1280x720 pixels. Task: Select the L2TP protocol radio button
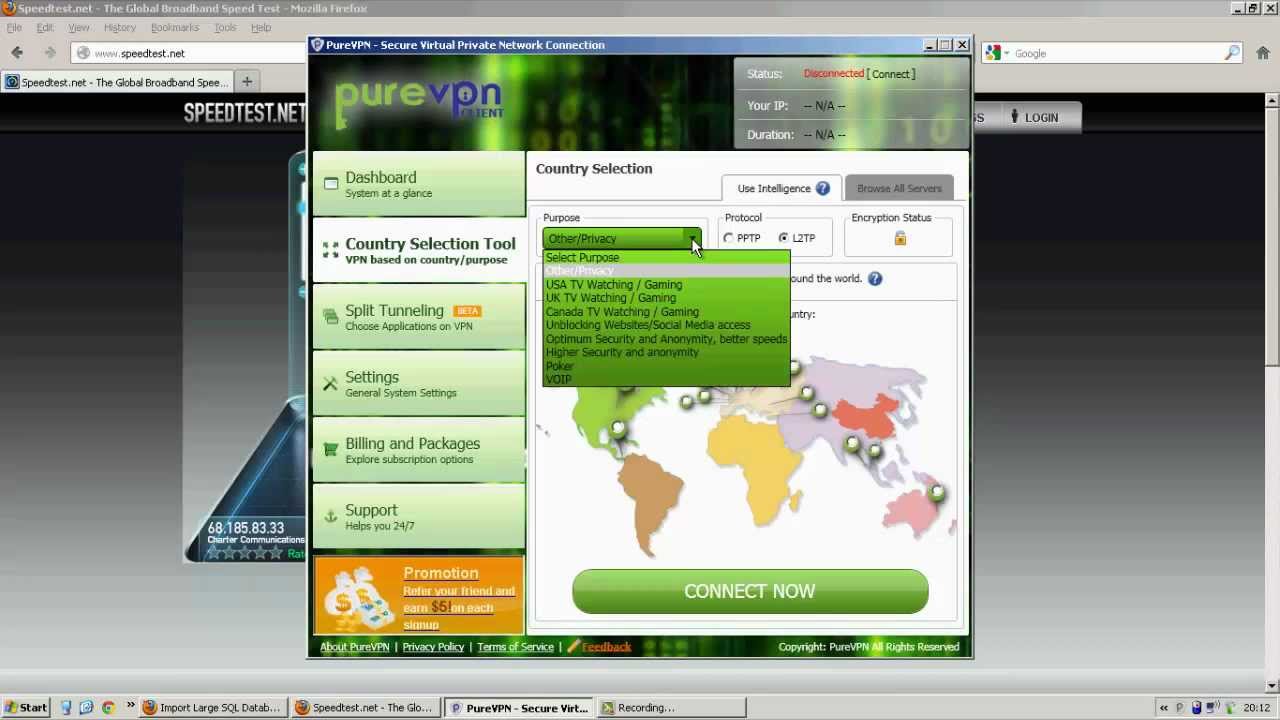coord(783,238)
